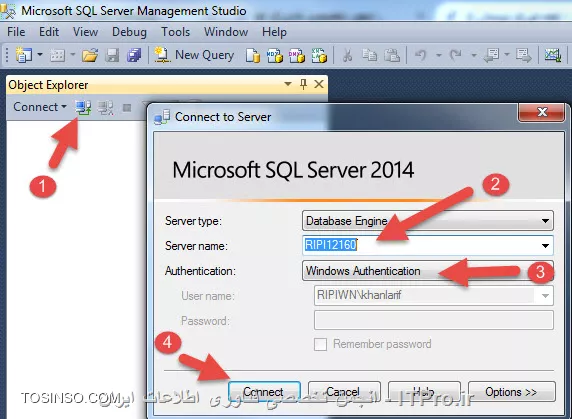Click the Analysis Services XMLA Query icon
Image resolution: width=572 pixels, height=419 pixels.
(319, 55)
